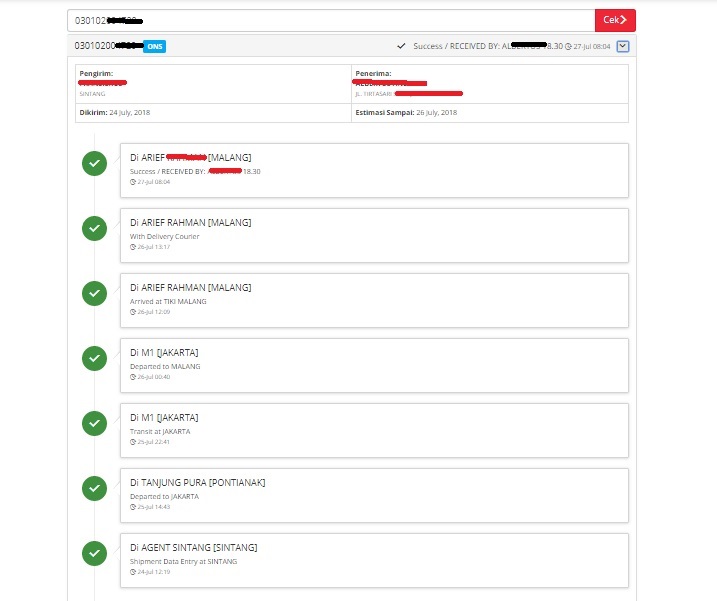
Task: Select 'Transit at JAKARTA' text
Action: click(160, 431)
